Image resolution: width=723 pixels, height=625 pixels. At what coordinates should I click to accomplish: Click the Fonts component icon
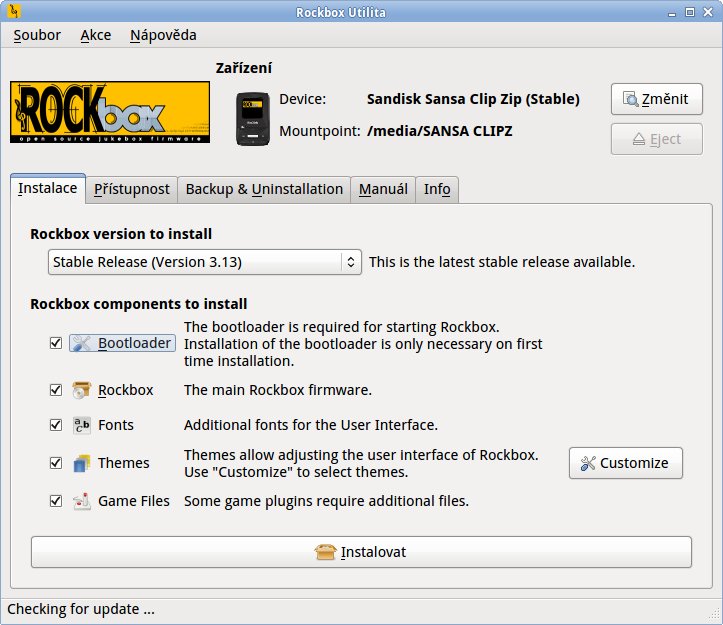tap(82, 425)
